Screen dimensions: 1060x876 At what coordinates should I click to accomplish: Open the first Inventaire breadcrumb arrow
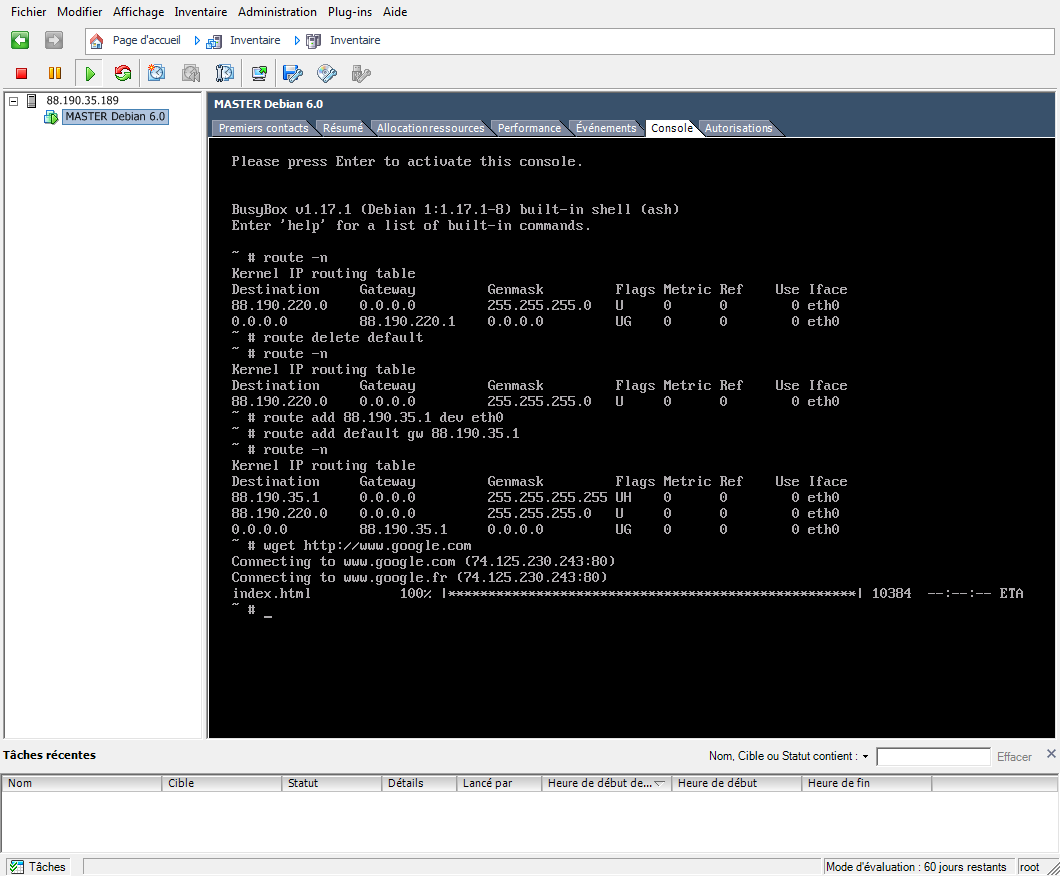point(197,41)
